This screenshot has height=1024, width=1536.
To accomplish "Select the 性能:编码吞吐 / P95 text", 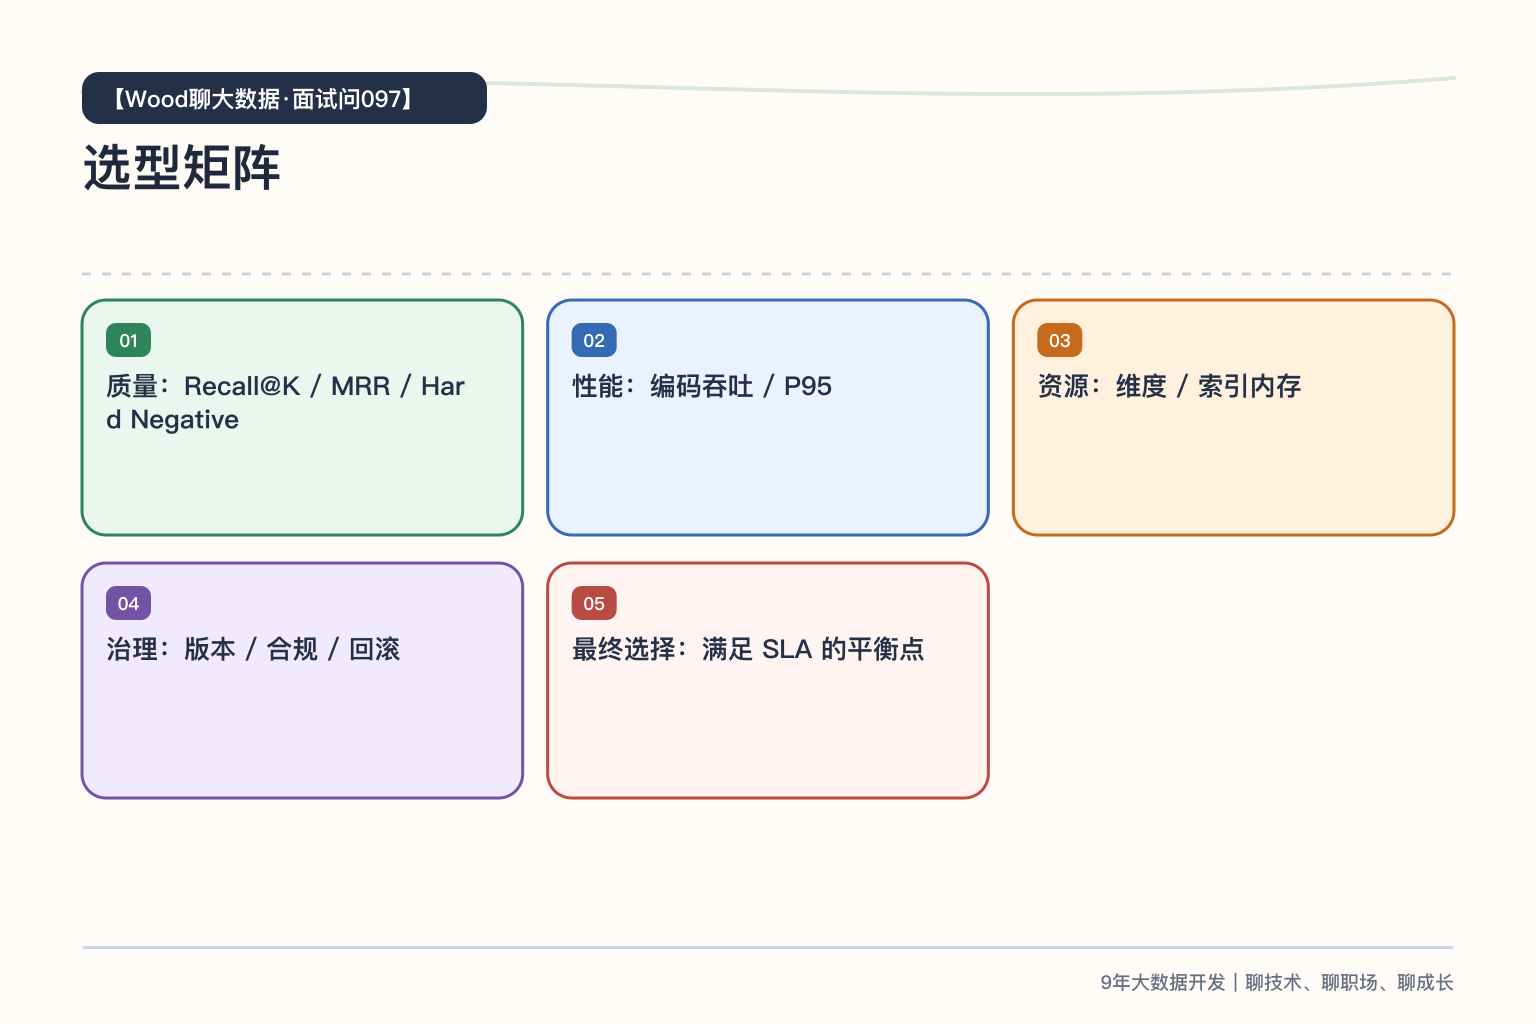I will click(702, 386).
